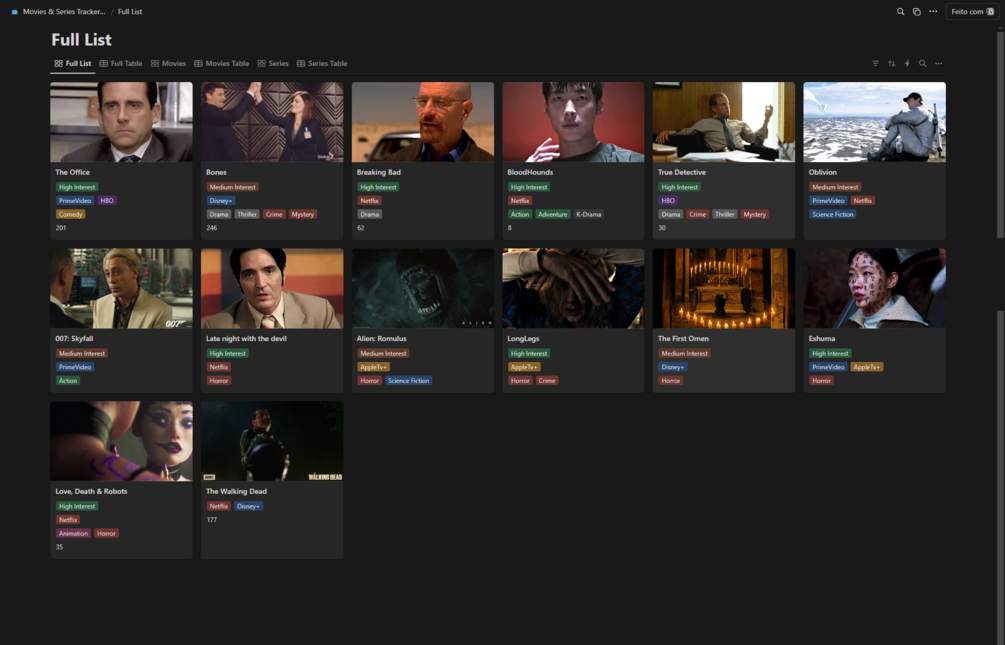Click the Adventure tag on BloodHounds

552,214
